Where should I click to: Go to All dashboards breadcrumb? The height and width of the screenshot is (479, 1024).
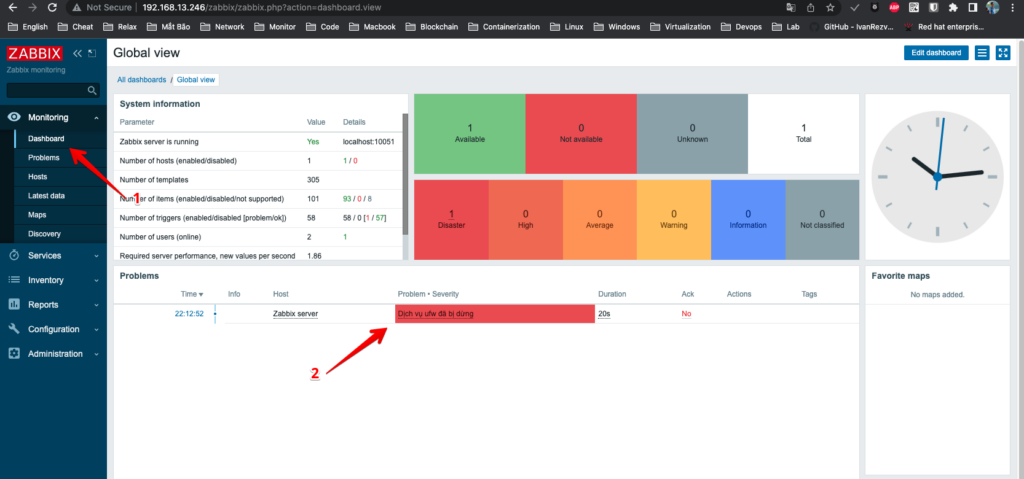(x=142, y=80)
